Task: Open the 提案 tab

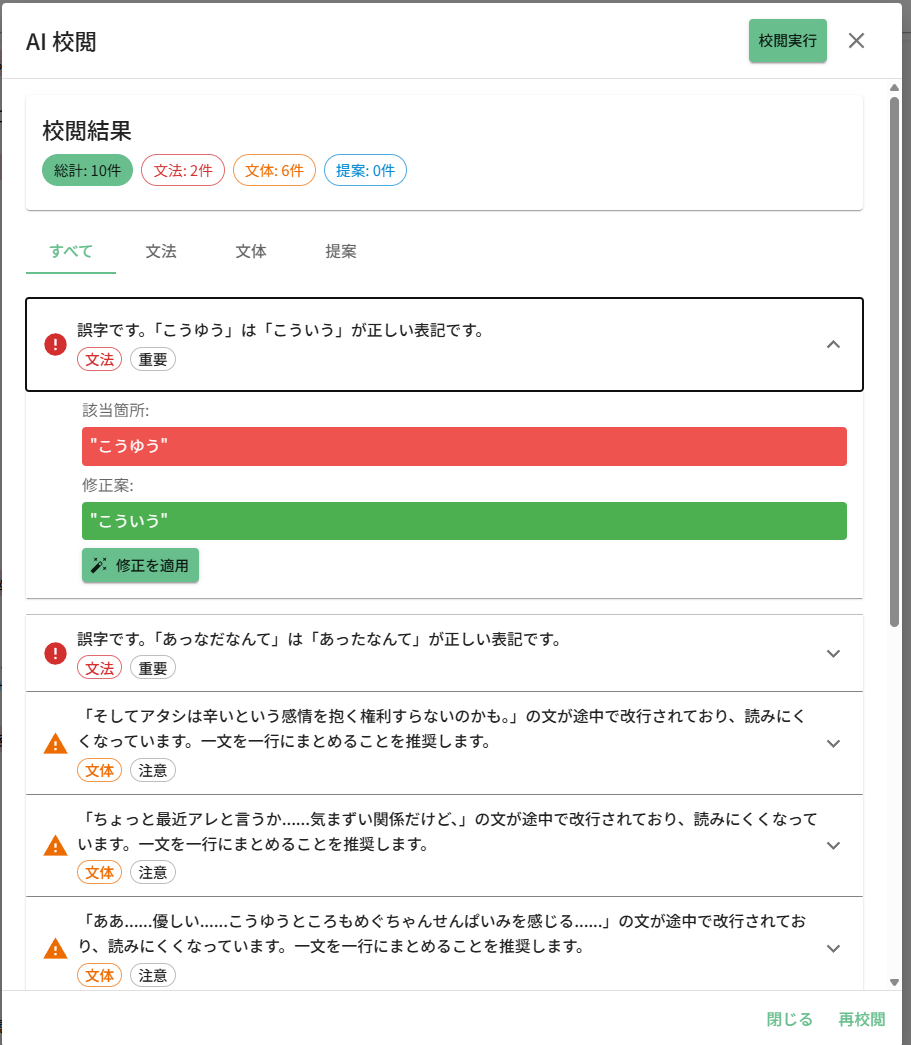Action: click(x=341, y=252)
